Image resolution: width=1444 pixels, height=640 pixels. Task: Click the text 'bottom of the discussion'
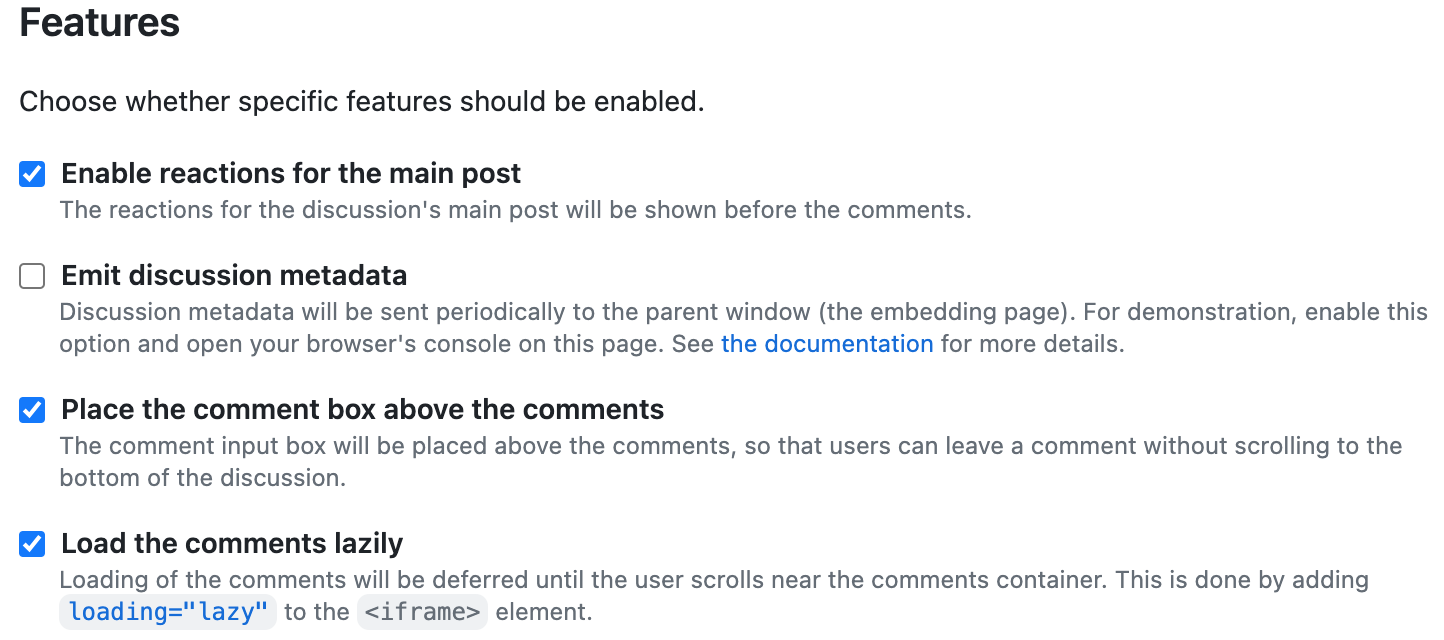[202, 478]
